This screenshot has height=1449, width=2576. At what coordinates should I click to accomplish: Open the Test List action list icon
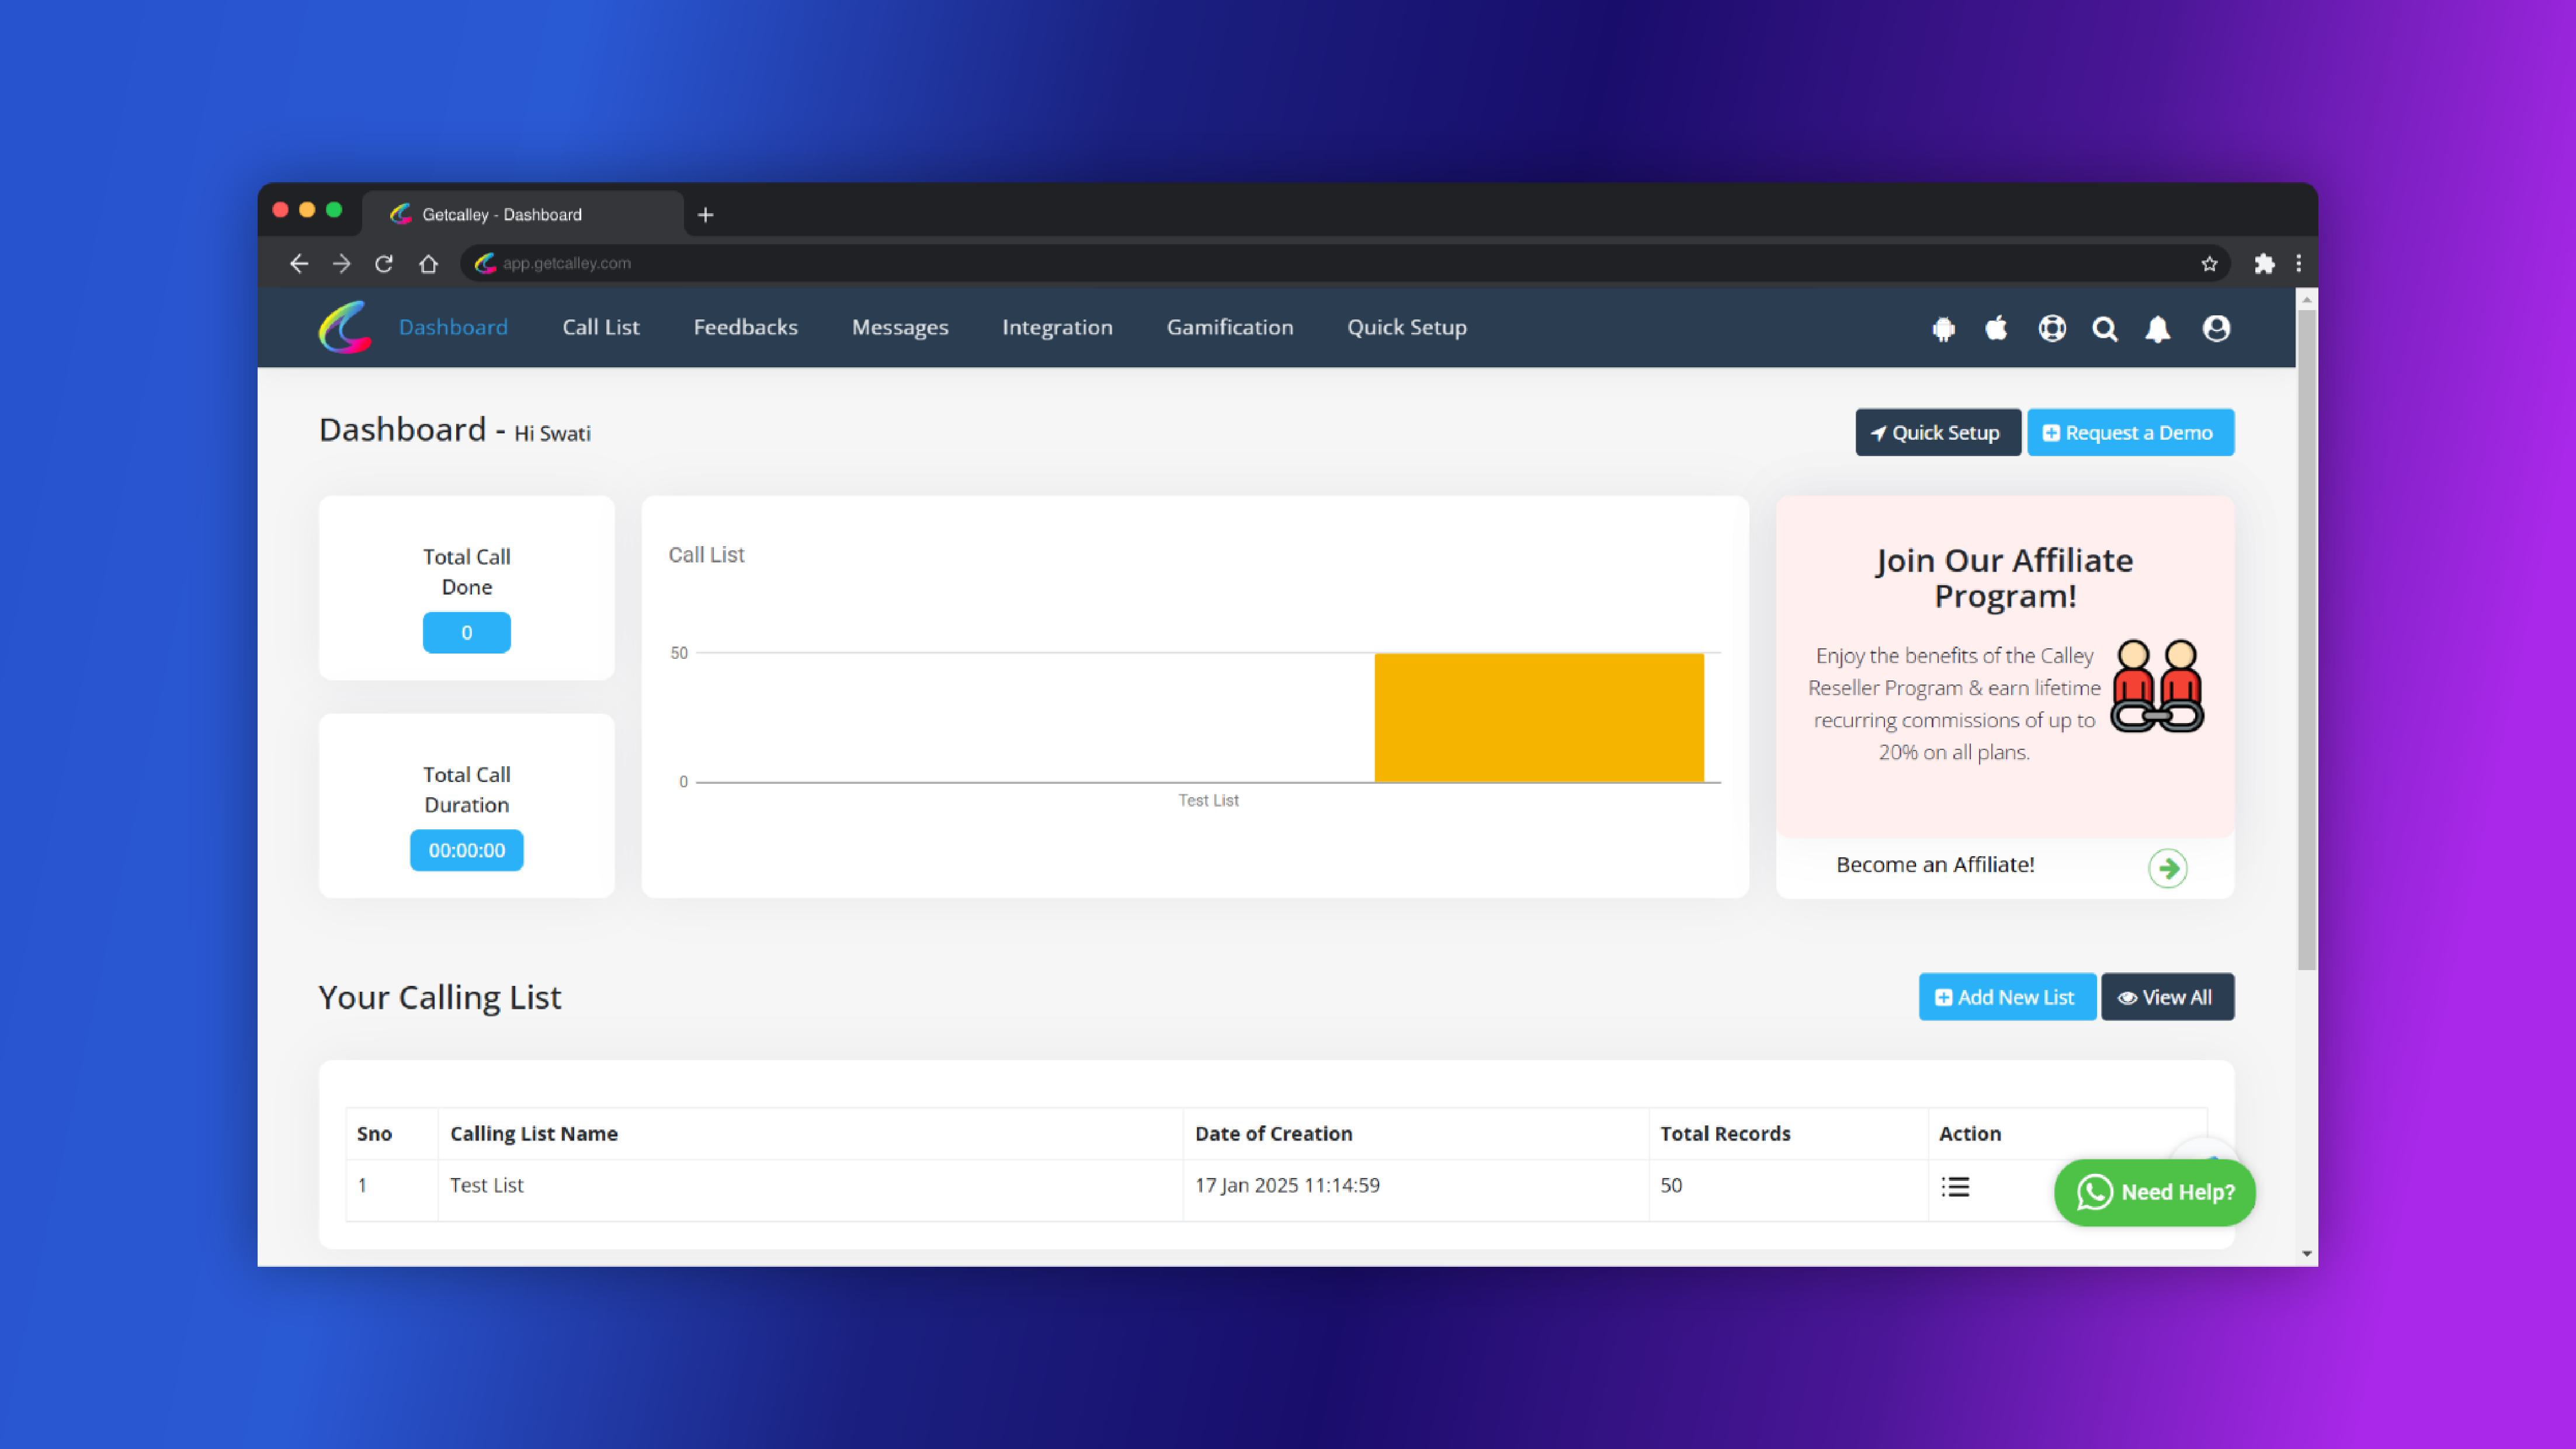[1955, 1187]
